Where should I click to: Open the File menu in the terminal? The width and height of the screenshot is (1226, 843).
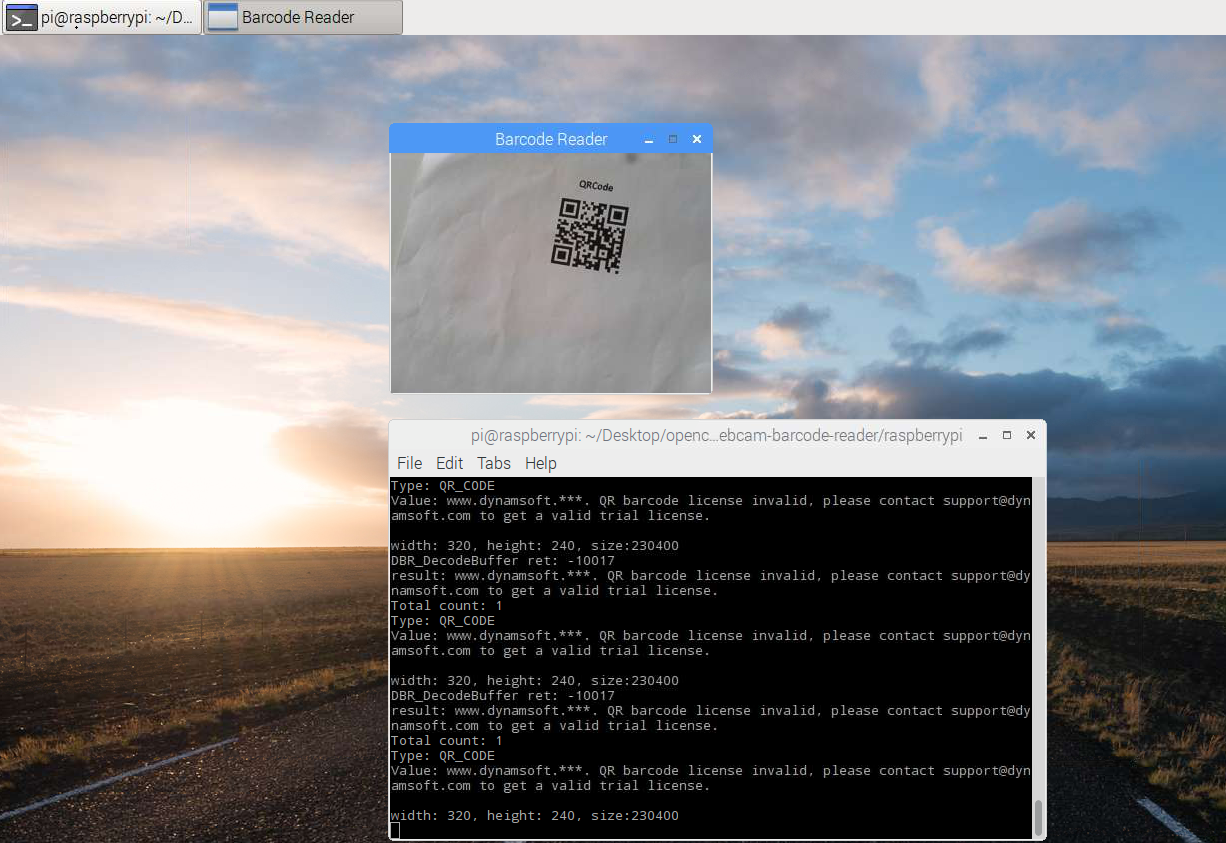409,463
